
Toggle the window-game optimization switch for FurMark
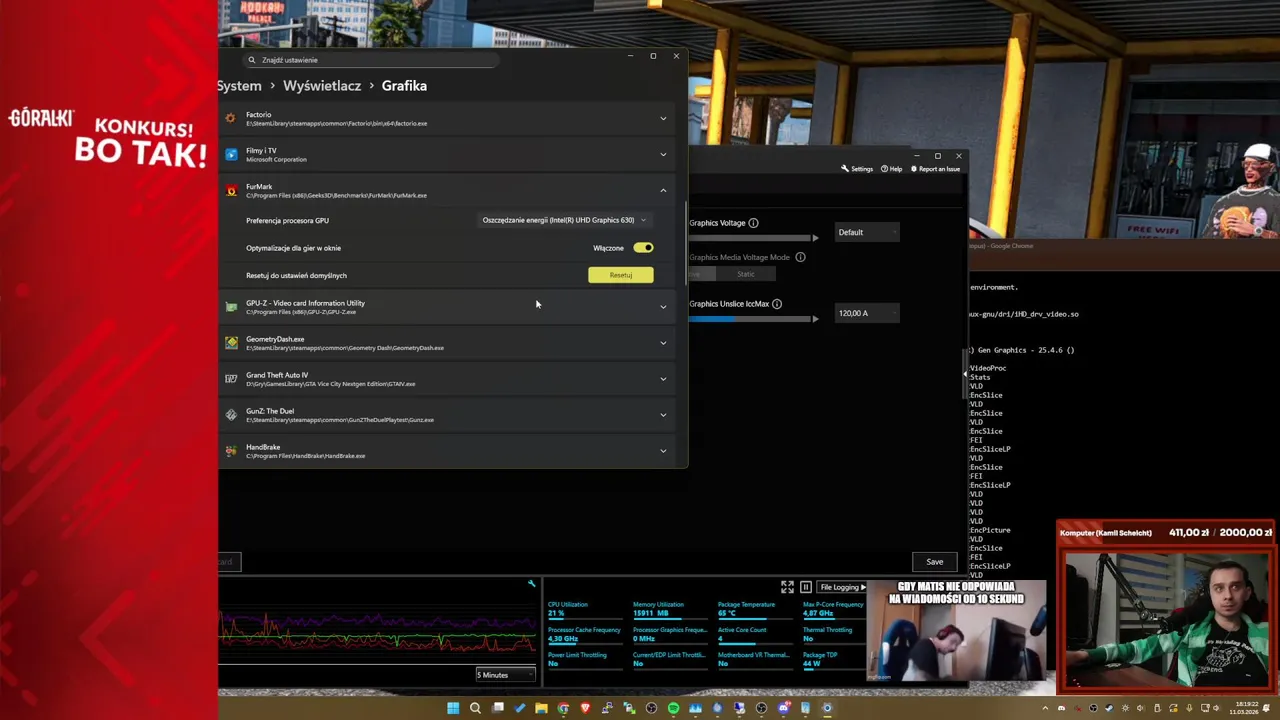coord(643,248)
